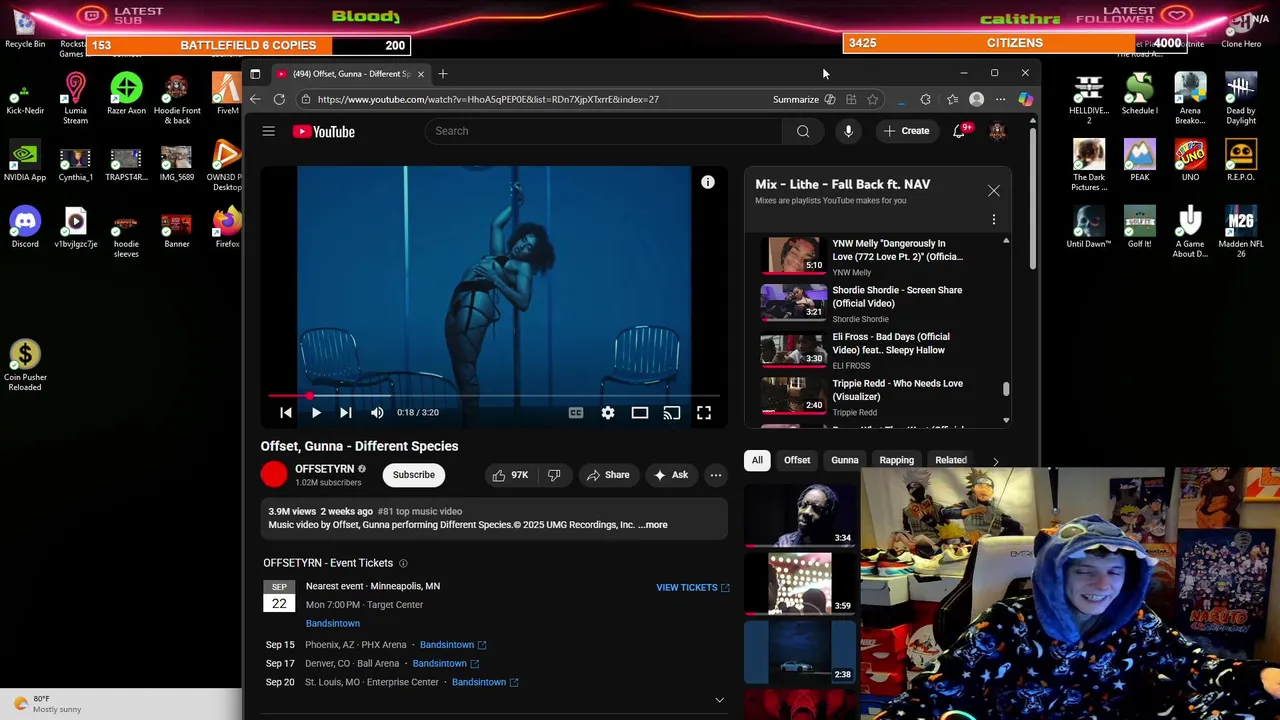The height and width of the screenshot is (720, 1280).
Task: Open the YouTube hamburger guide menu
Action: (268, 131)
